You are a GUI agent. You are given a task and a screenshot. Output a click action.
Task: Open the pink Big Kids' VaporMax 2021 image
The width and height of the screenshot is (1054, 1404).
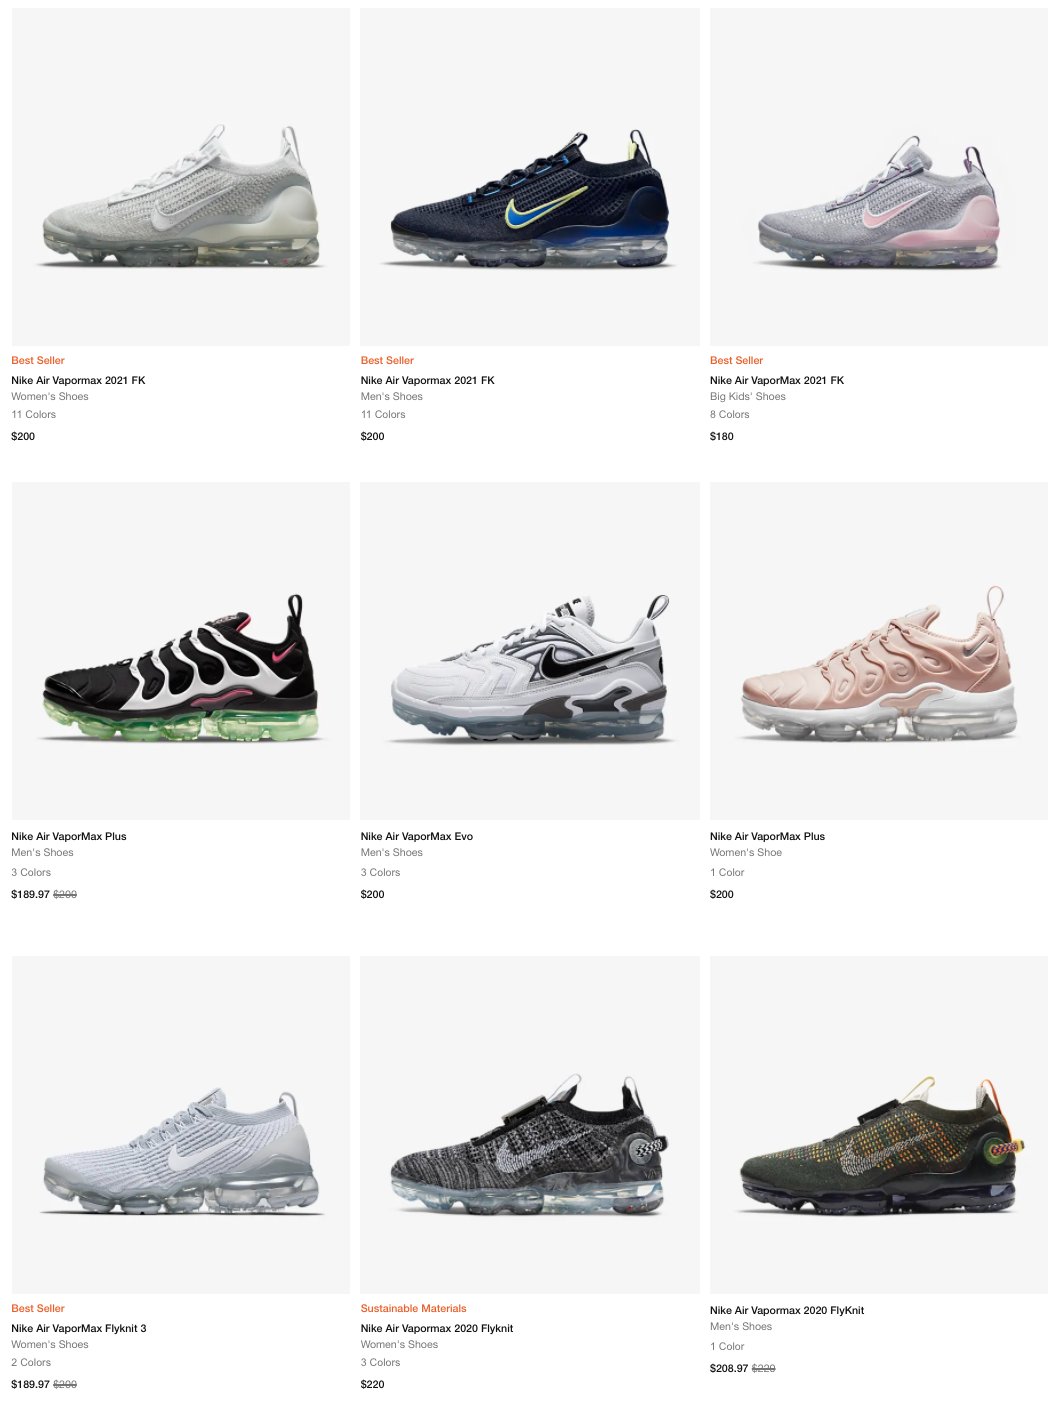click(x=879, y=177)
